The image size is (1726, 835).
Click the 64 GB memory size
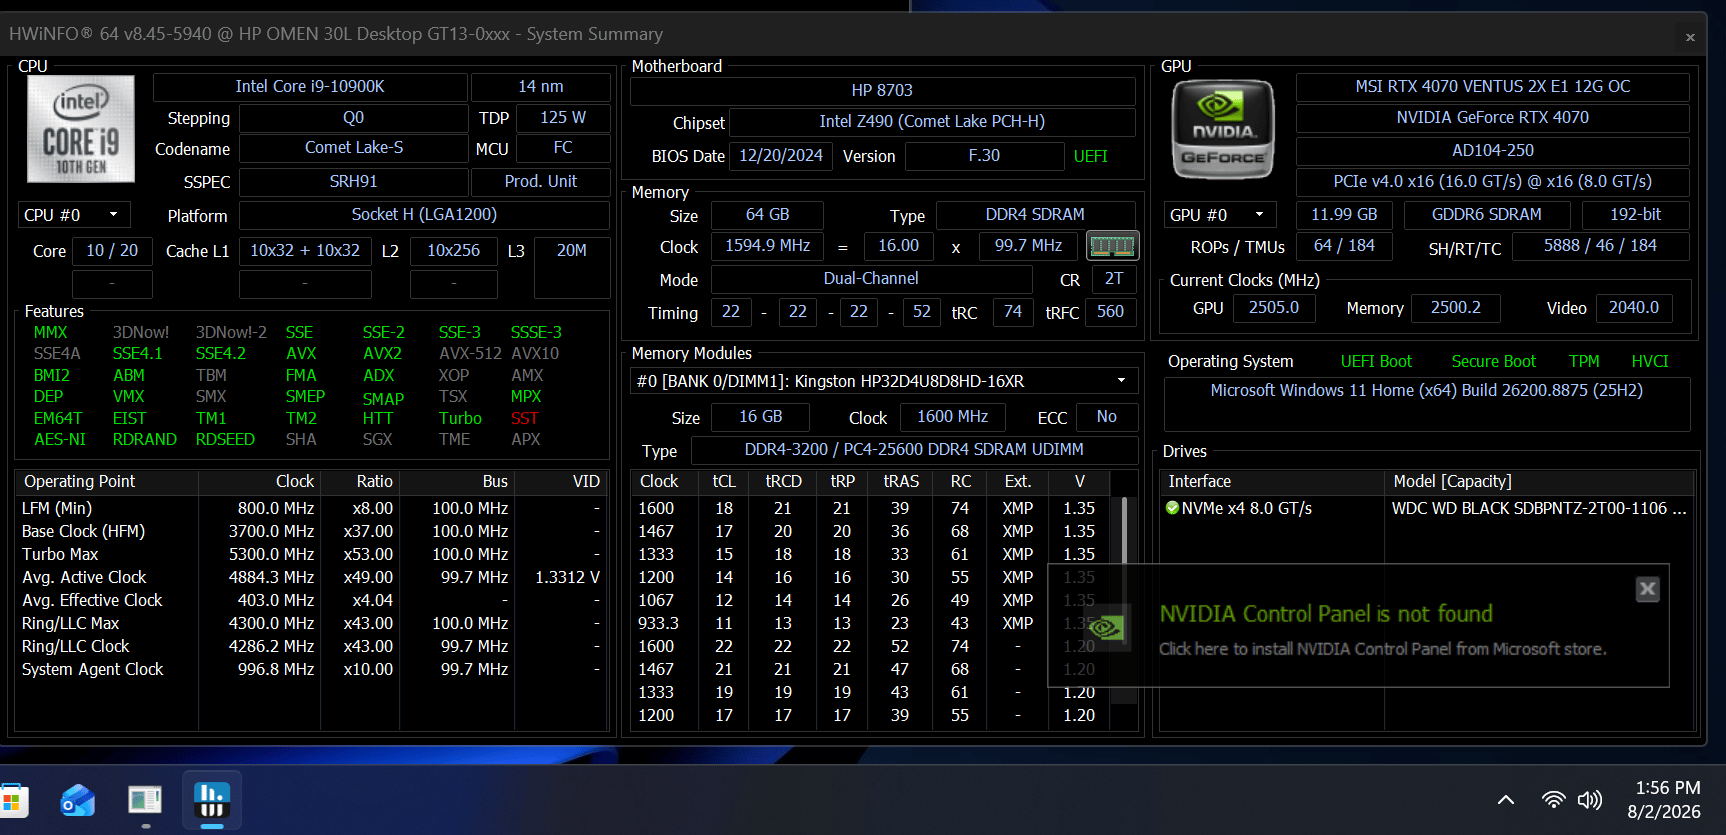[x=768, y=215]
